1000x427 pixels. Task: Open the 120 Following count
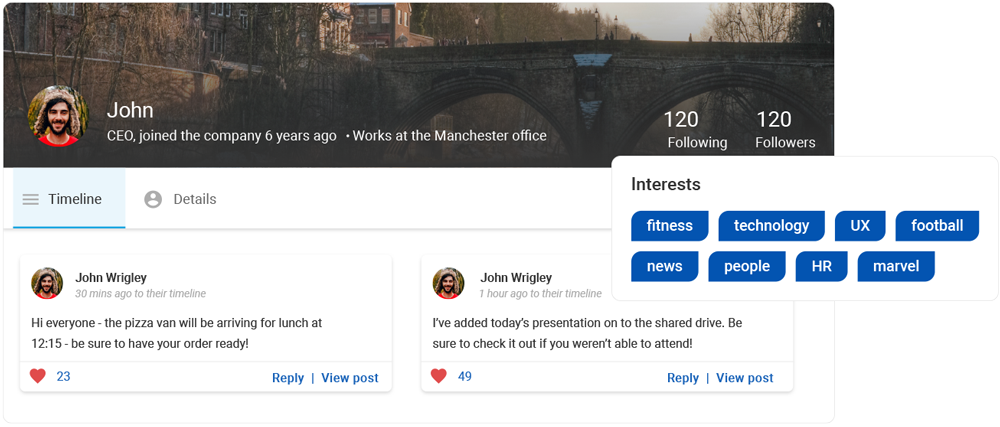(697, 129)
